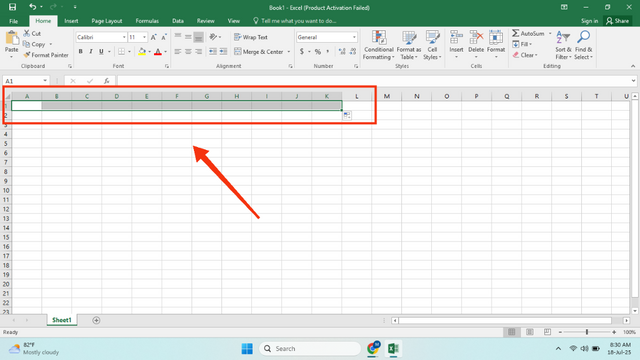Add a new sheet with plus icon
The image size is (640, 360).
click(x=96, y=320)
